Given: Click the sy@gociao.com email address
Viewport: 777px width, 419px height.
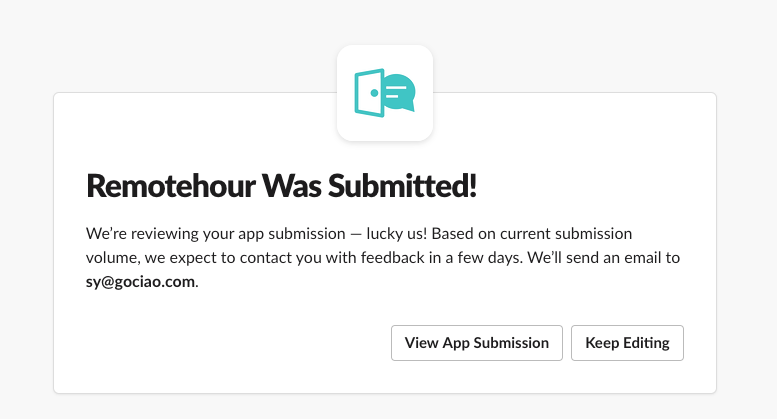Looking at the screenshot, I should [141, 282].
